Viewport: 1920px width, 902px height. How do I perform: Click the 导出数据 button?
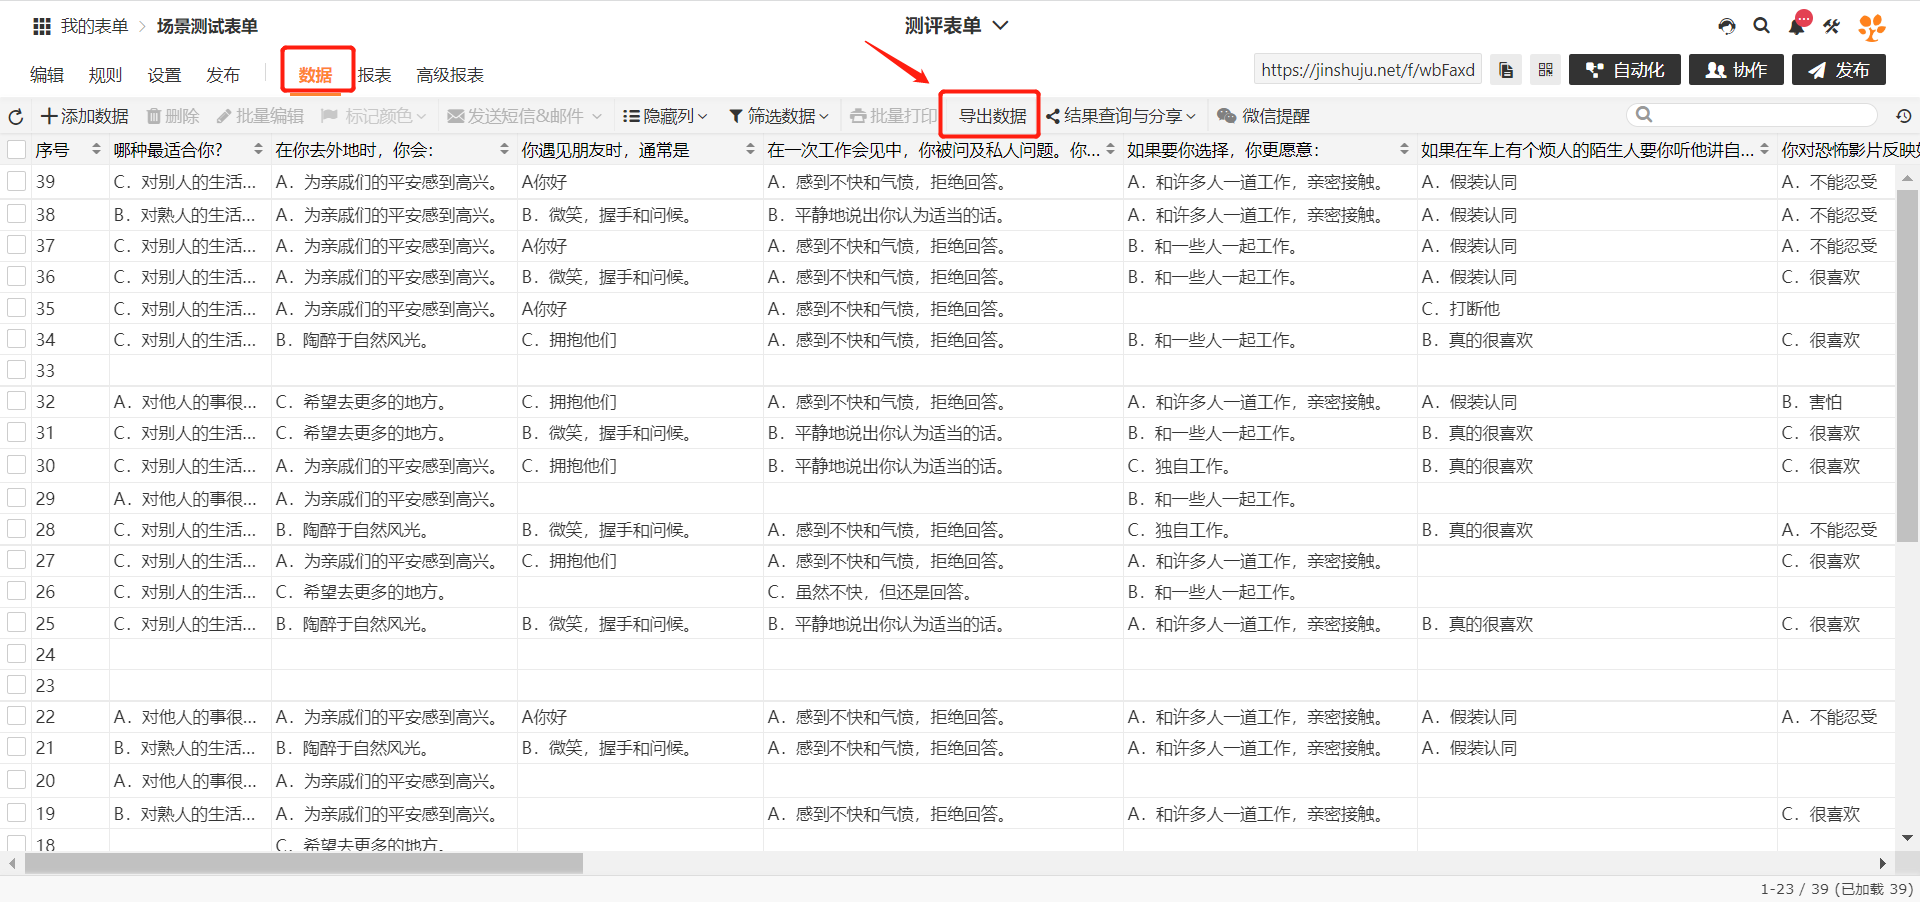tap(991, 116)
